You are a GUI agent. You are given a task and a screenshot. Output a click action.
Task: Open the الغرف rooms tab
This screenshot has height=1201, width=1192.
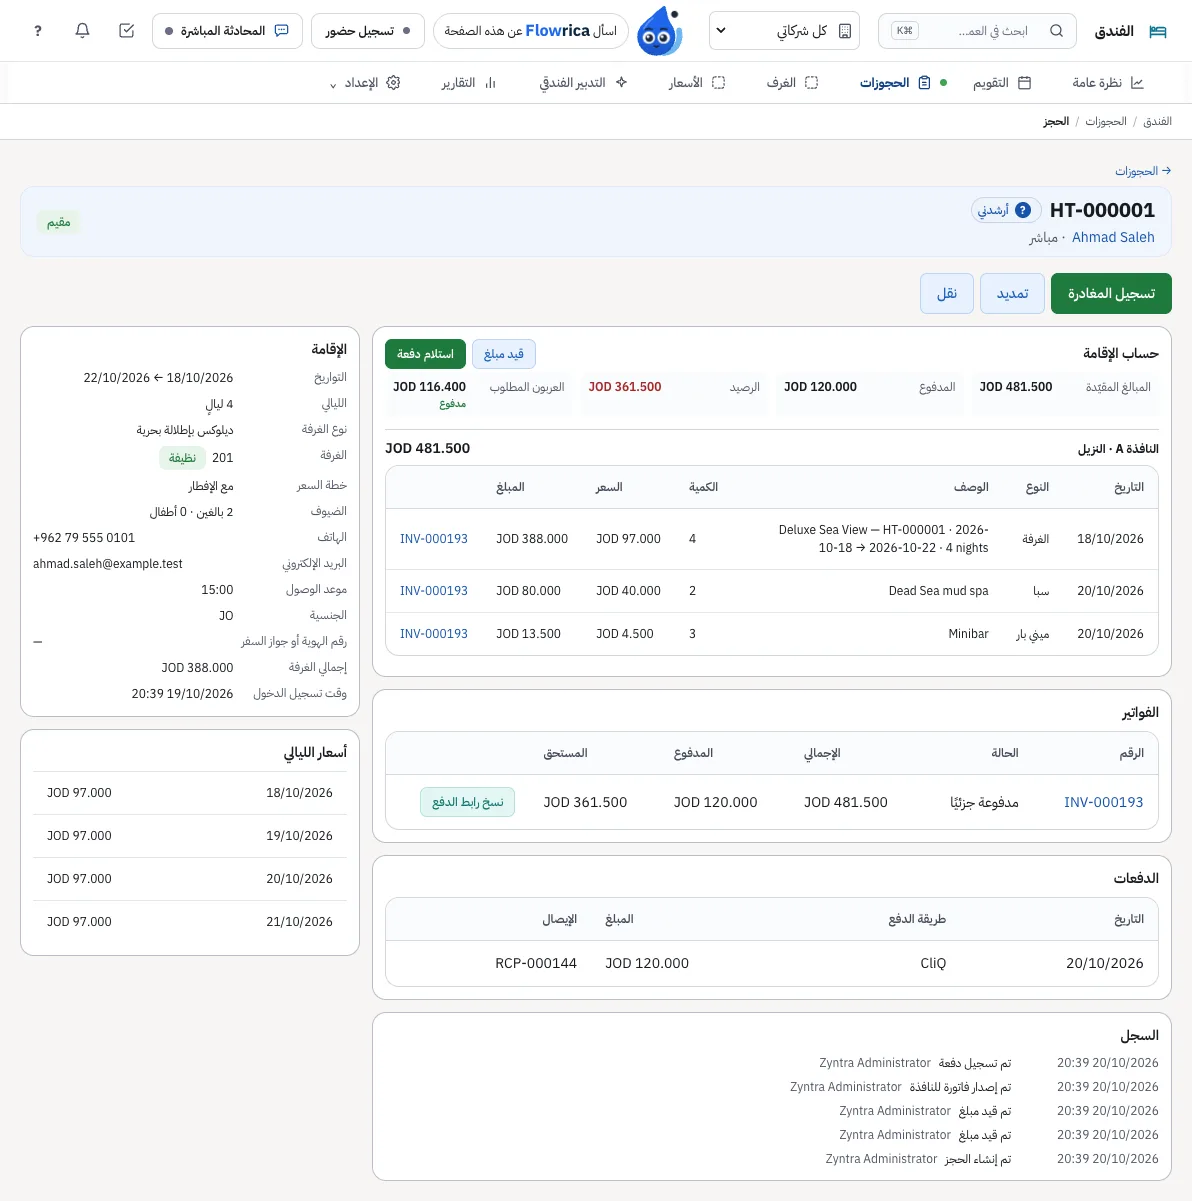[x=792, y=83]
